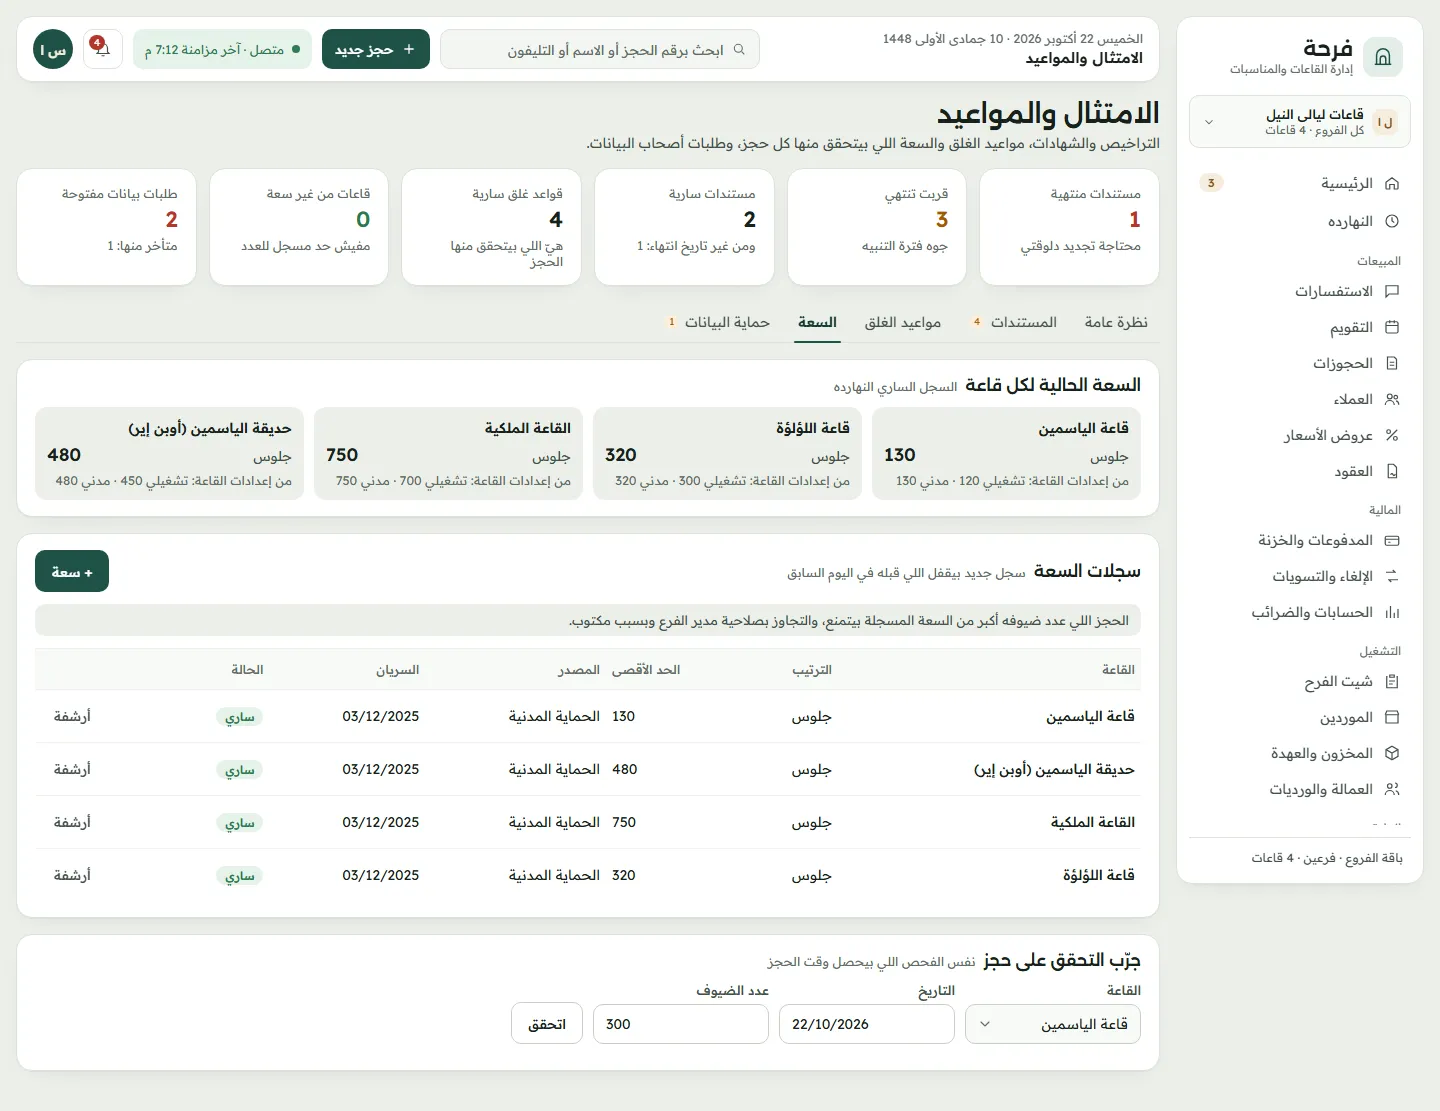
Task: Open the notifications bell icon
Action: pos(103,49)
